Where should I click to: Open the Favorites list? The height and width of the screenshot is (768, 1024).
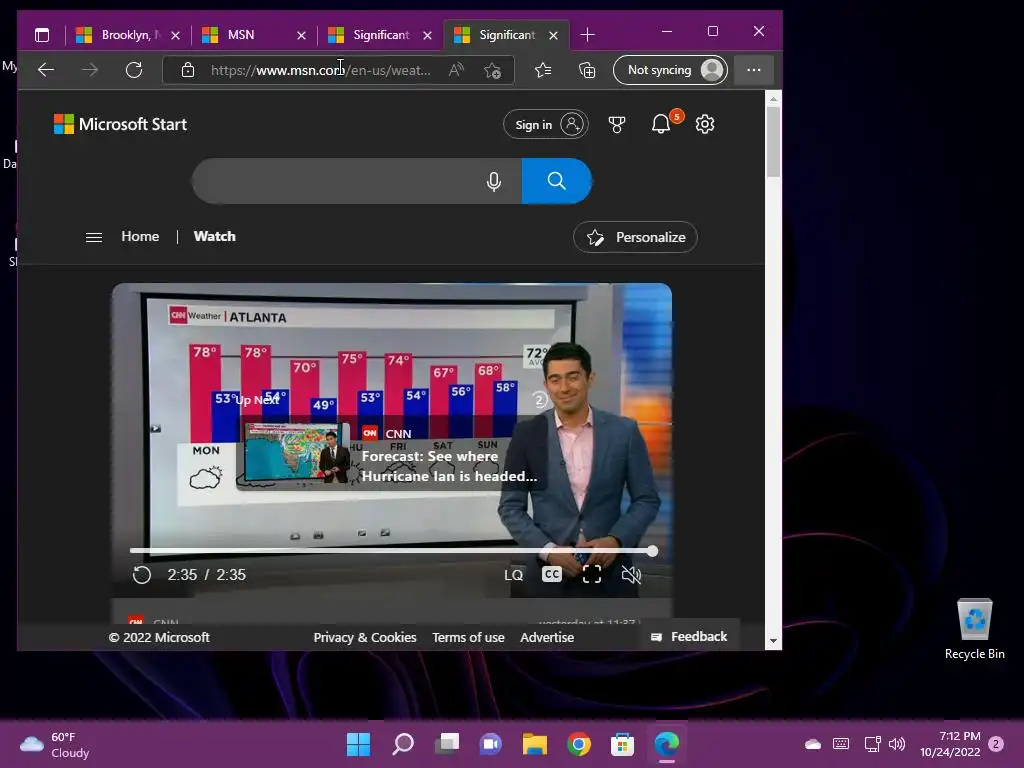[543, 70]
